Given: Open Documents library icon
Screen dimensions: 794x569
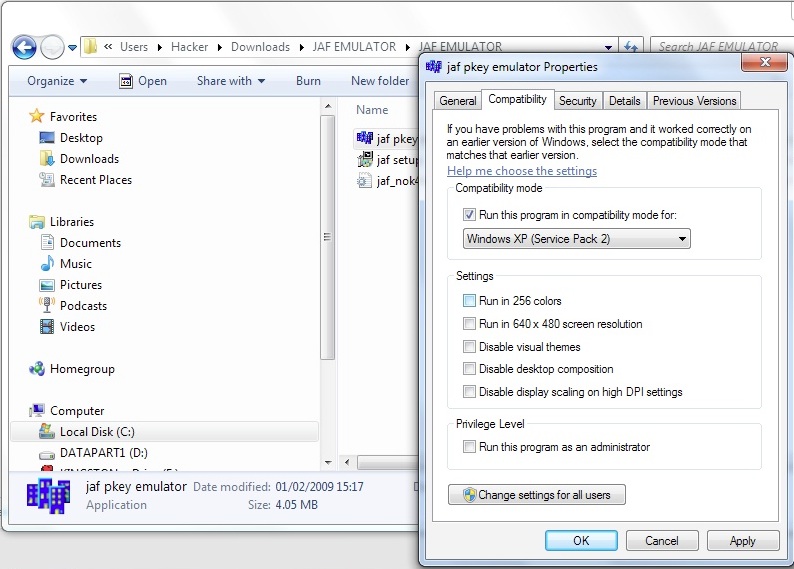Looking at the screenshot, I should pos(47,242).
